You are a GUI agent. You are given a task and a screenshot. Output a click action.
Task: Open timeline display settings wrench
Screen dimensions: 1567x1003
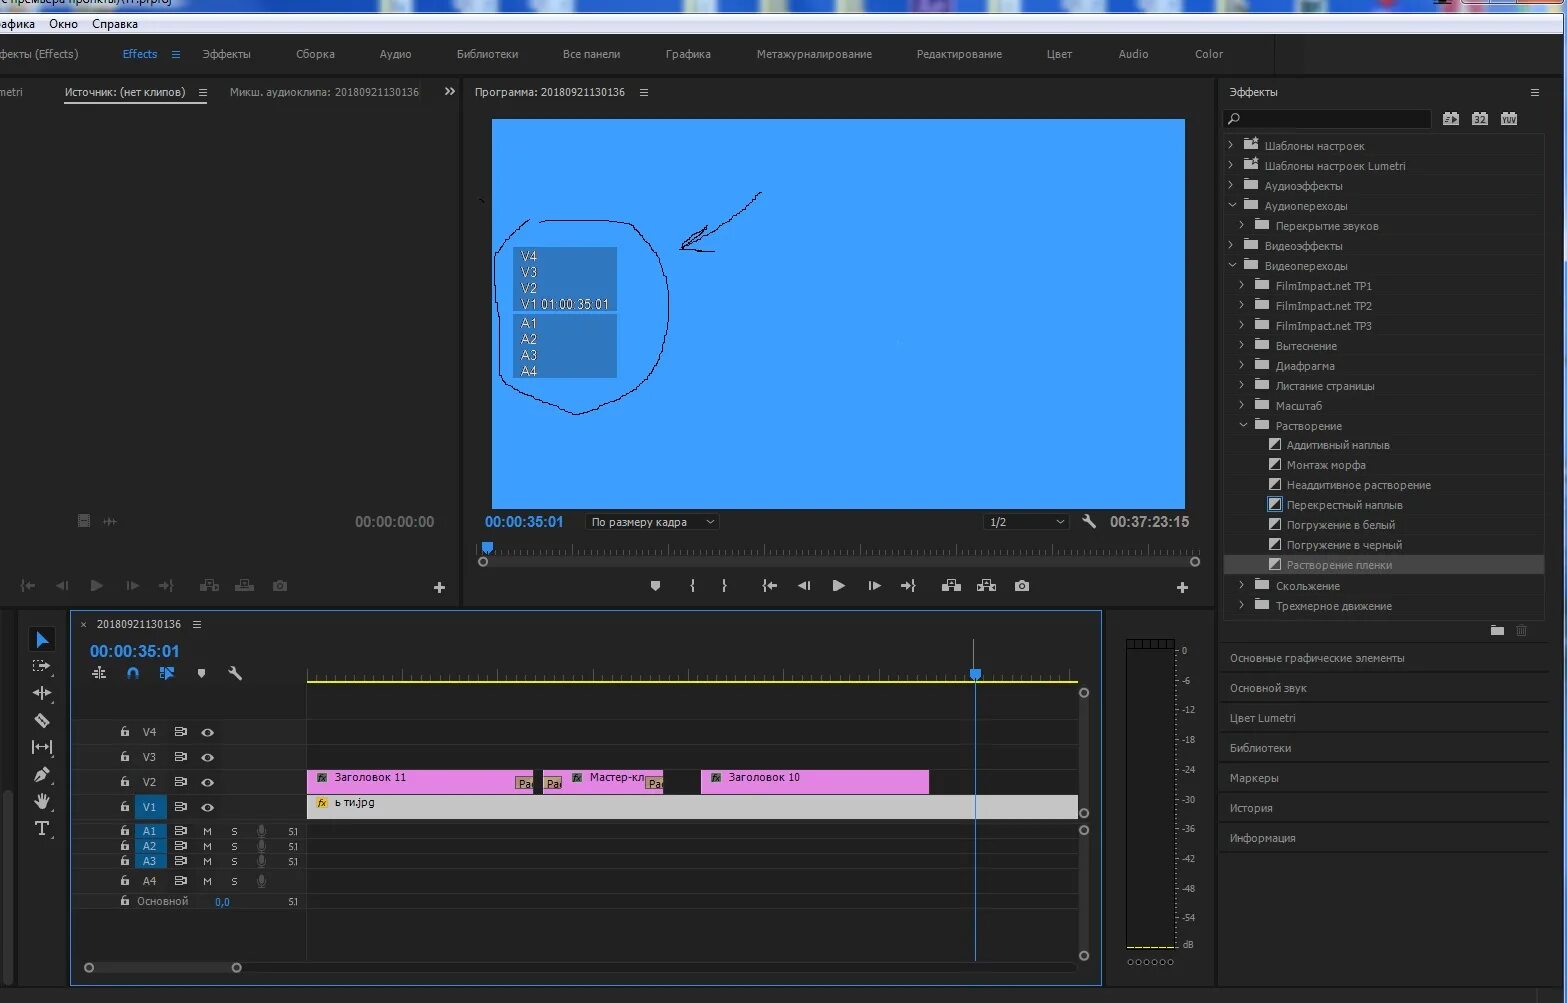(x=235, y=674)
